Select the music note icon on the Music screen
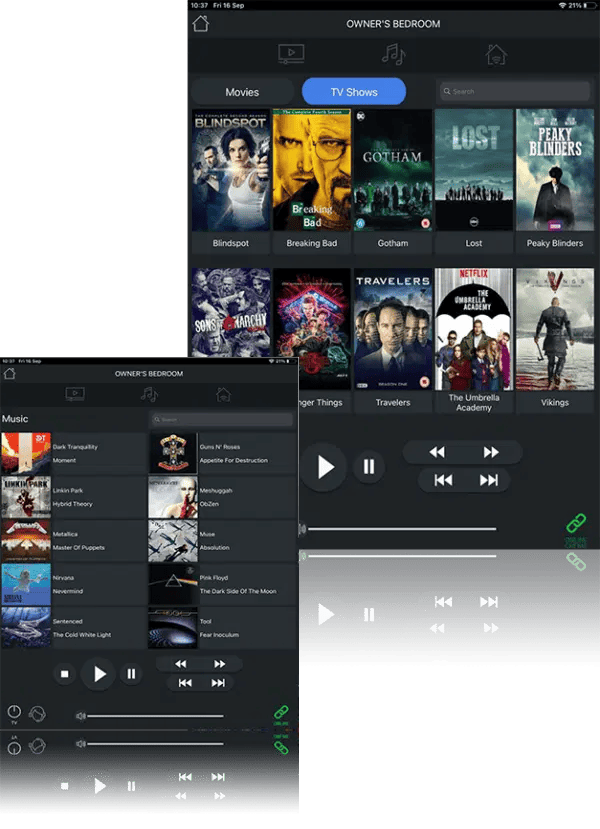 [x=149, y=394]
